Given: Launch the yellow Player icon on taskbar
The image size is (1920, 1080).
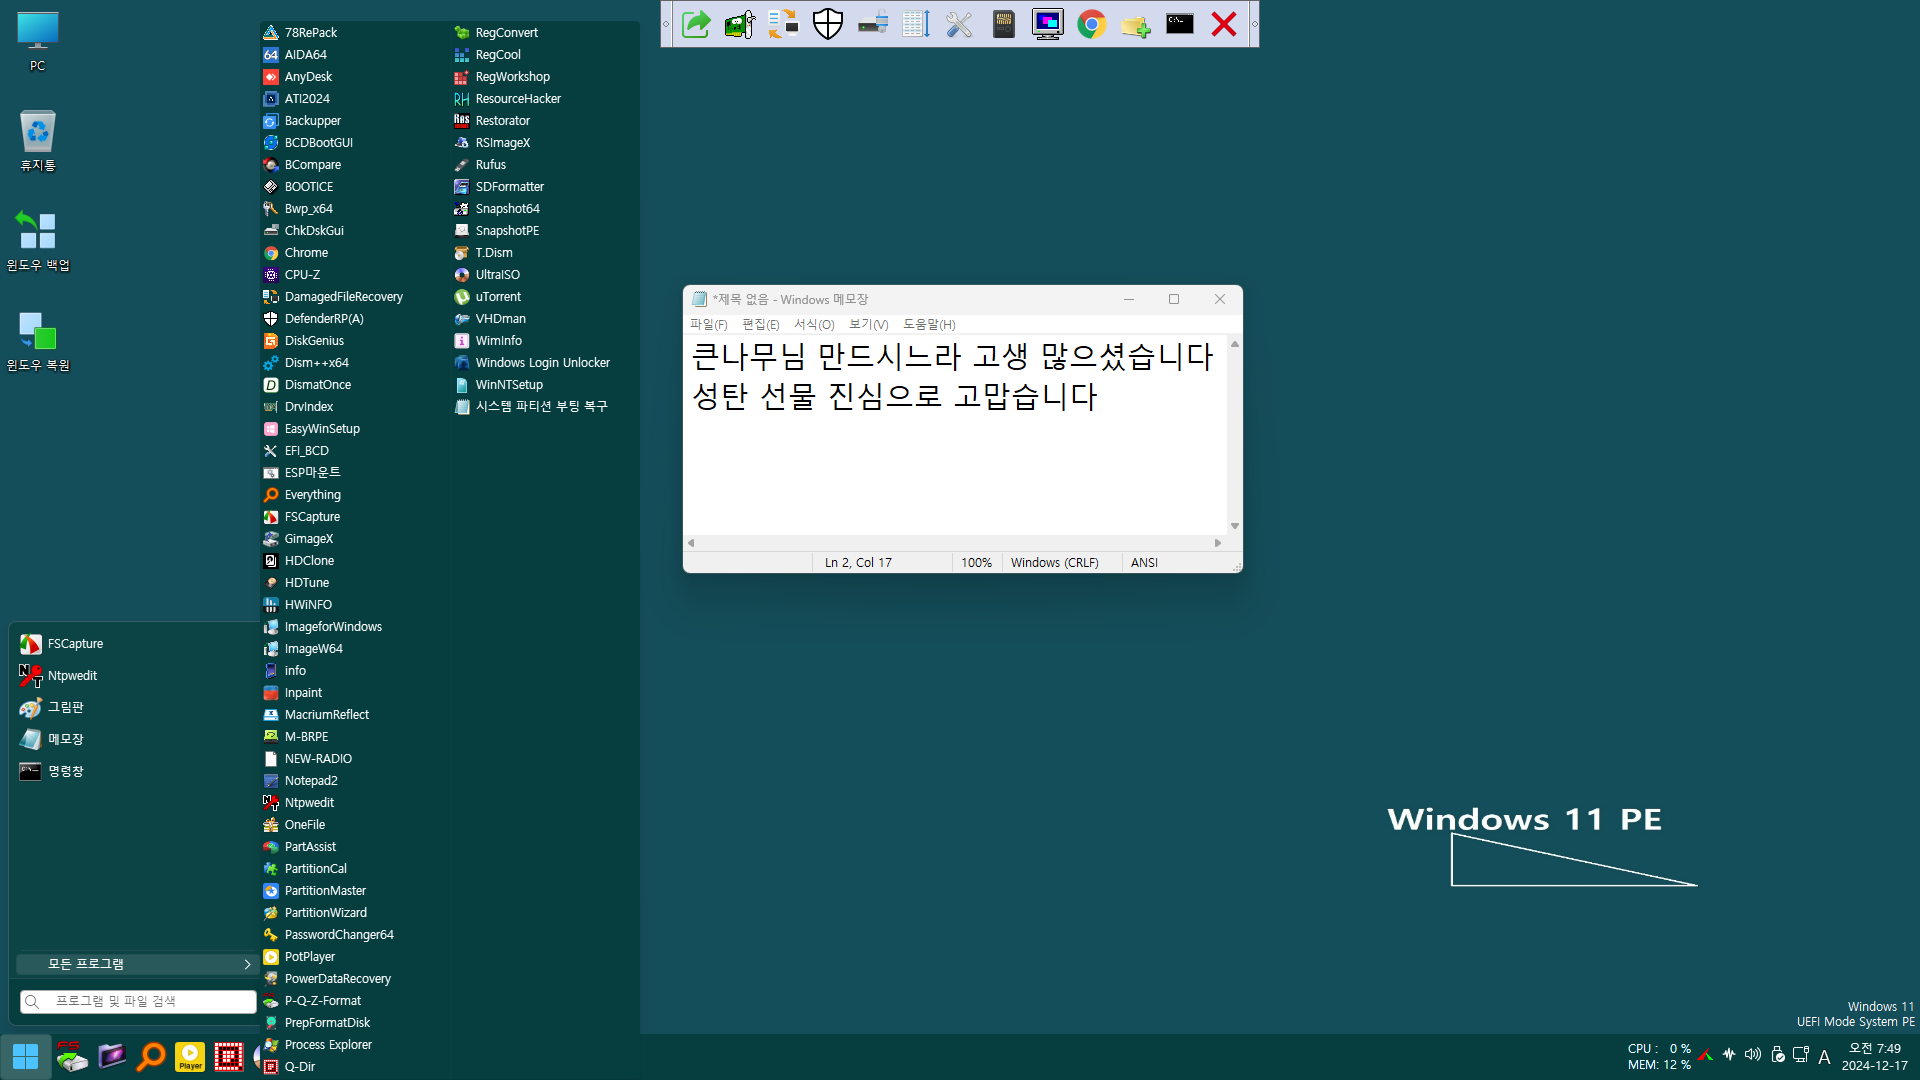Looking at the screenshot, I should tap(190, 1056).
